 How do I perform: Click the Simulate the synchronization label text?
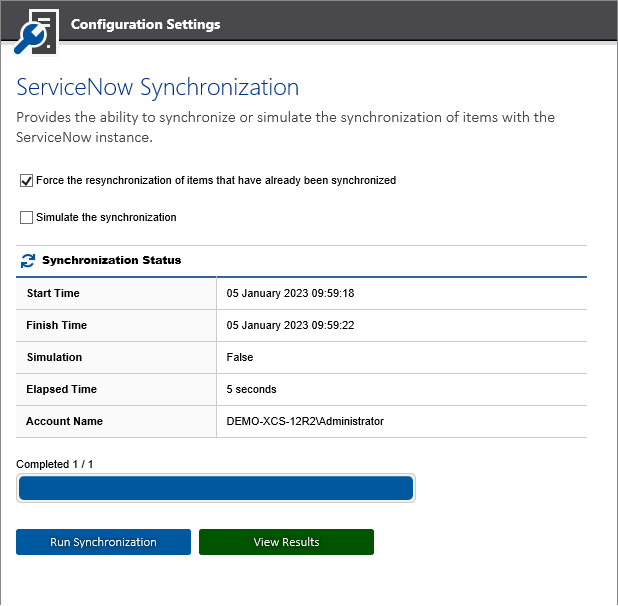pos(106,217)
